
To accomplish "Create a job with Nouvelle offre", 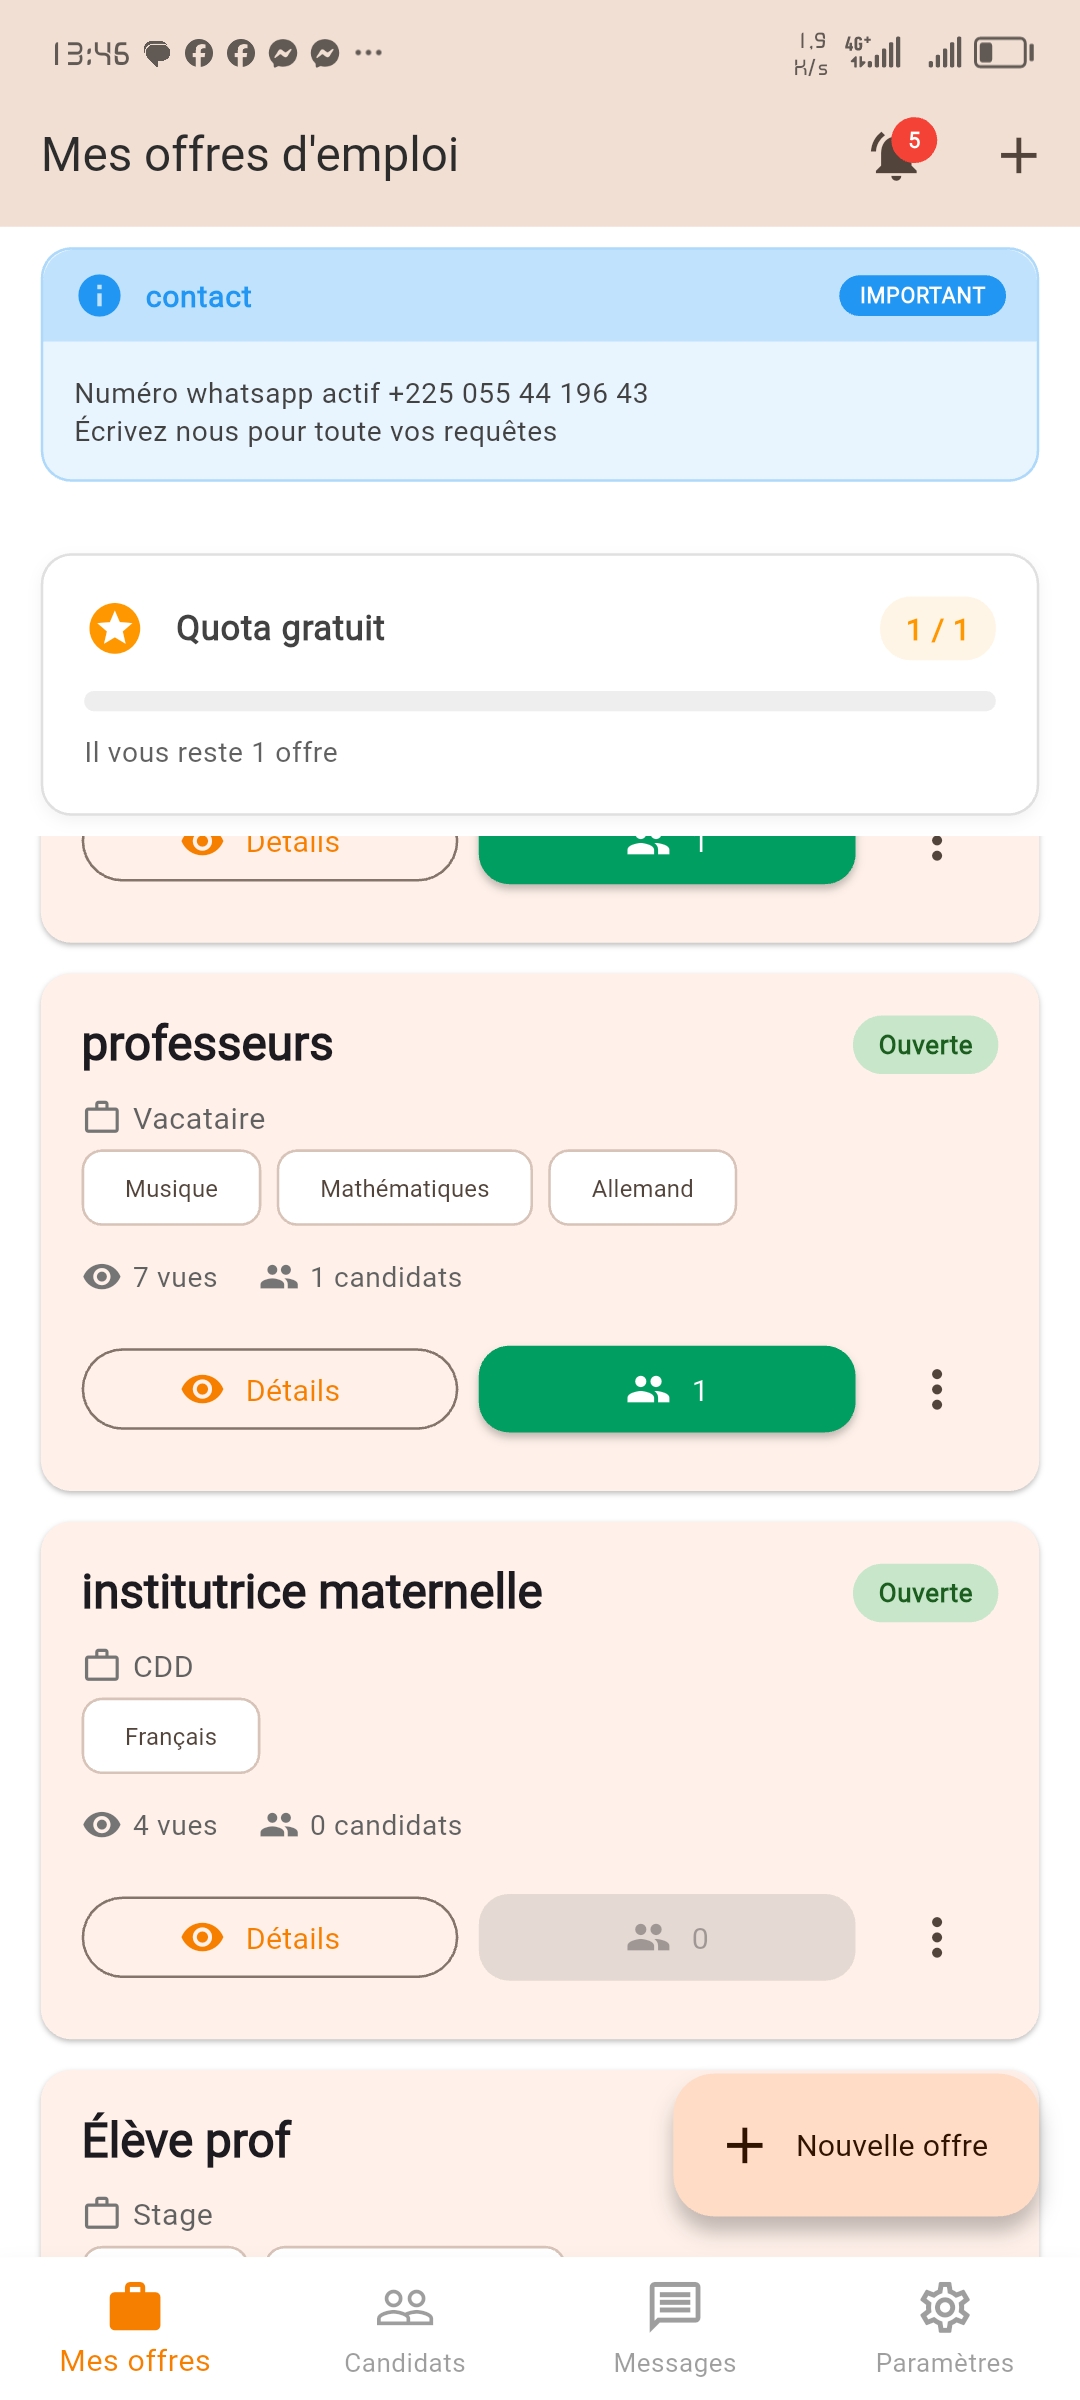I will pyautogui.click(x=856, y=2144).
